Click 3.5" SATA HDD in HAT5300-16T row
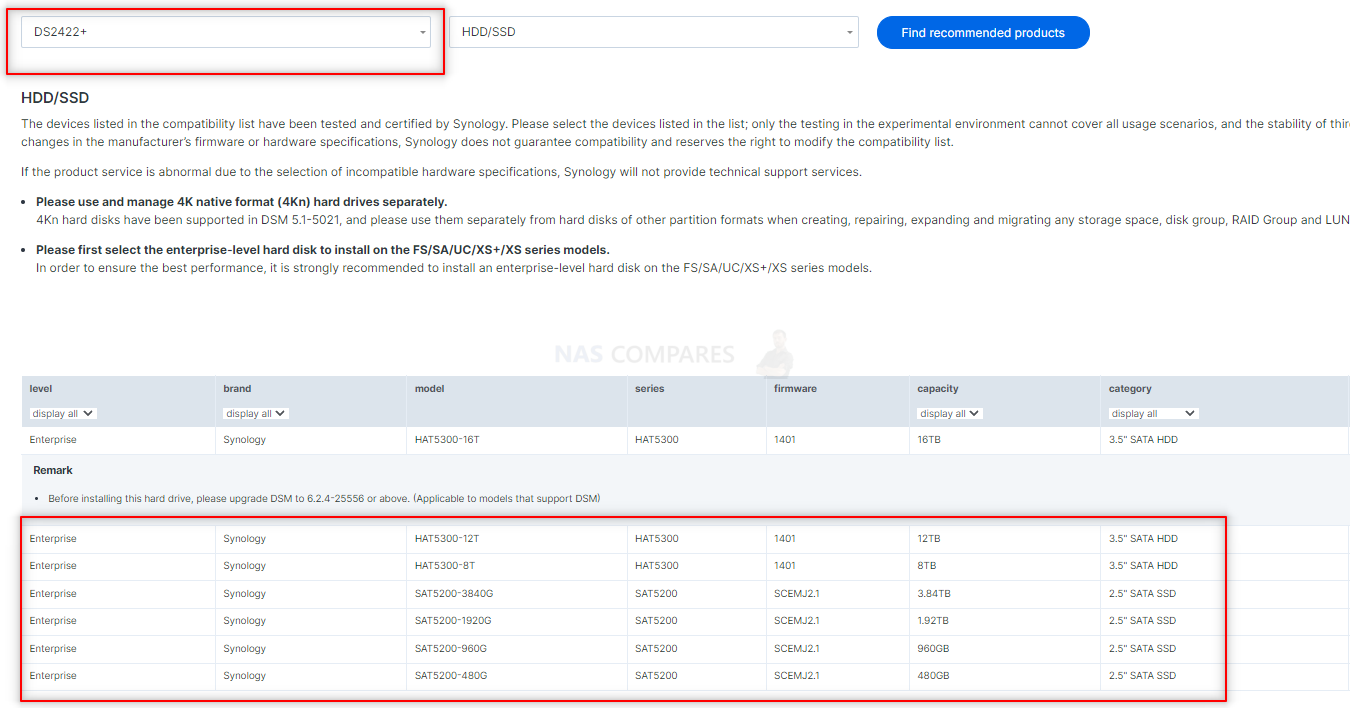The height and width of the screenshot is (708, 1350). point(1143,440)
